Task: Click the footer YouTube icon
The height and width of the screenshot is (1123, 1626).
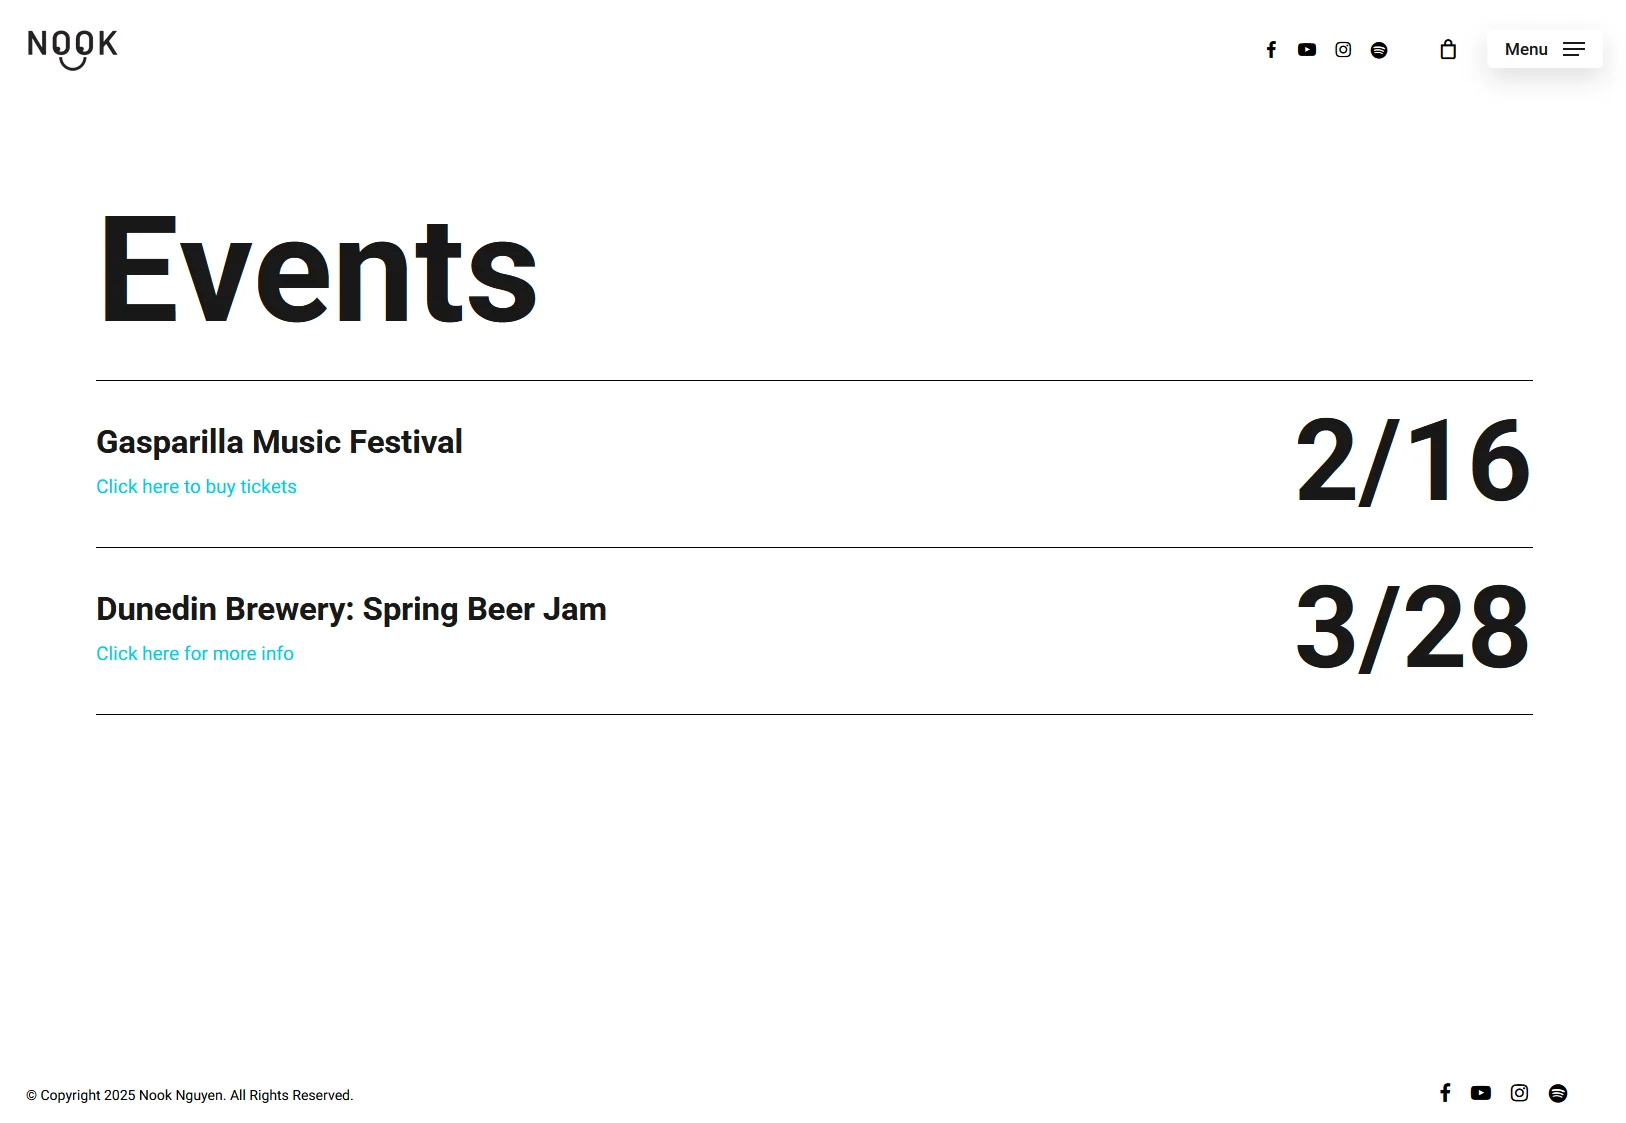Action: pyautogui.click(x=1481, y=1093)
